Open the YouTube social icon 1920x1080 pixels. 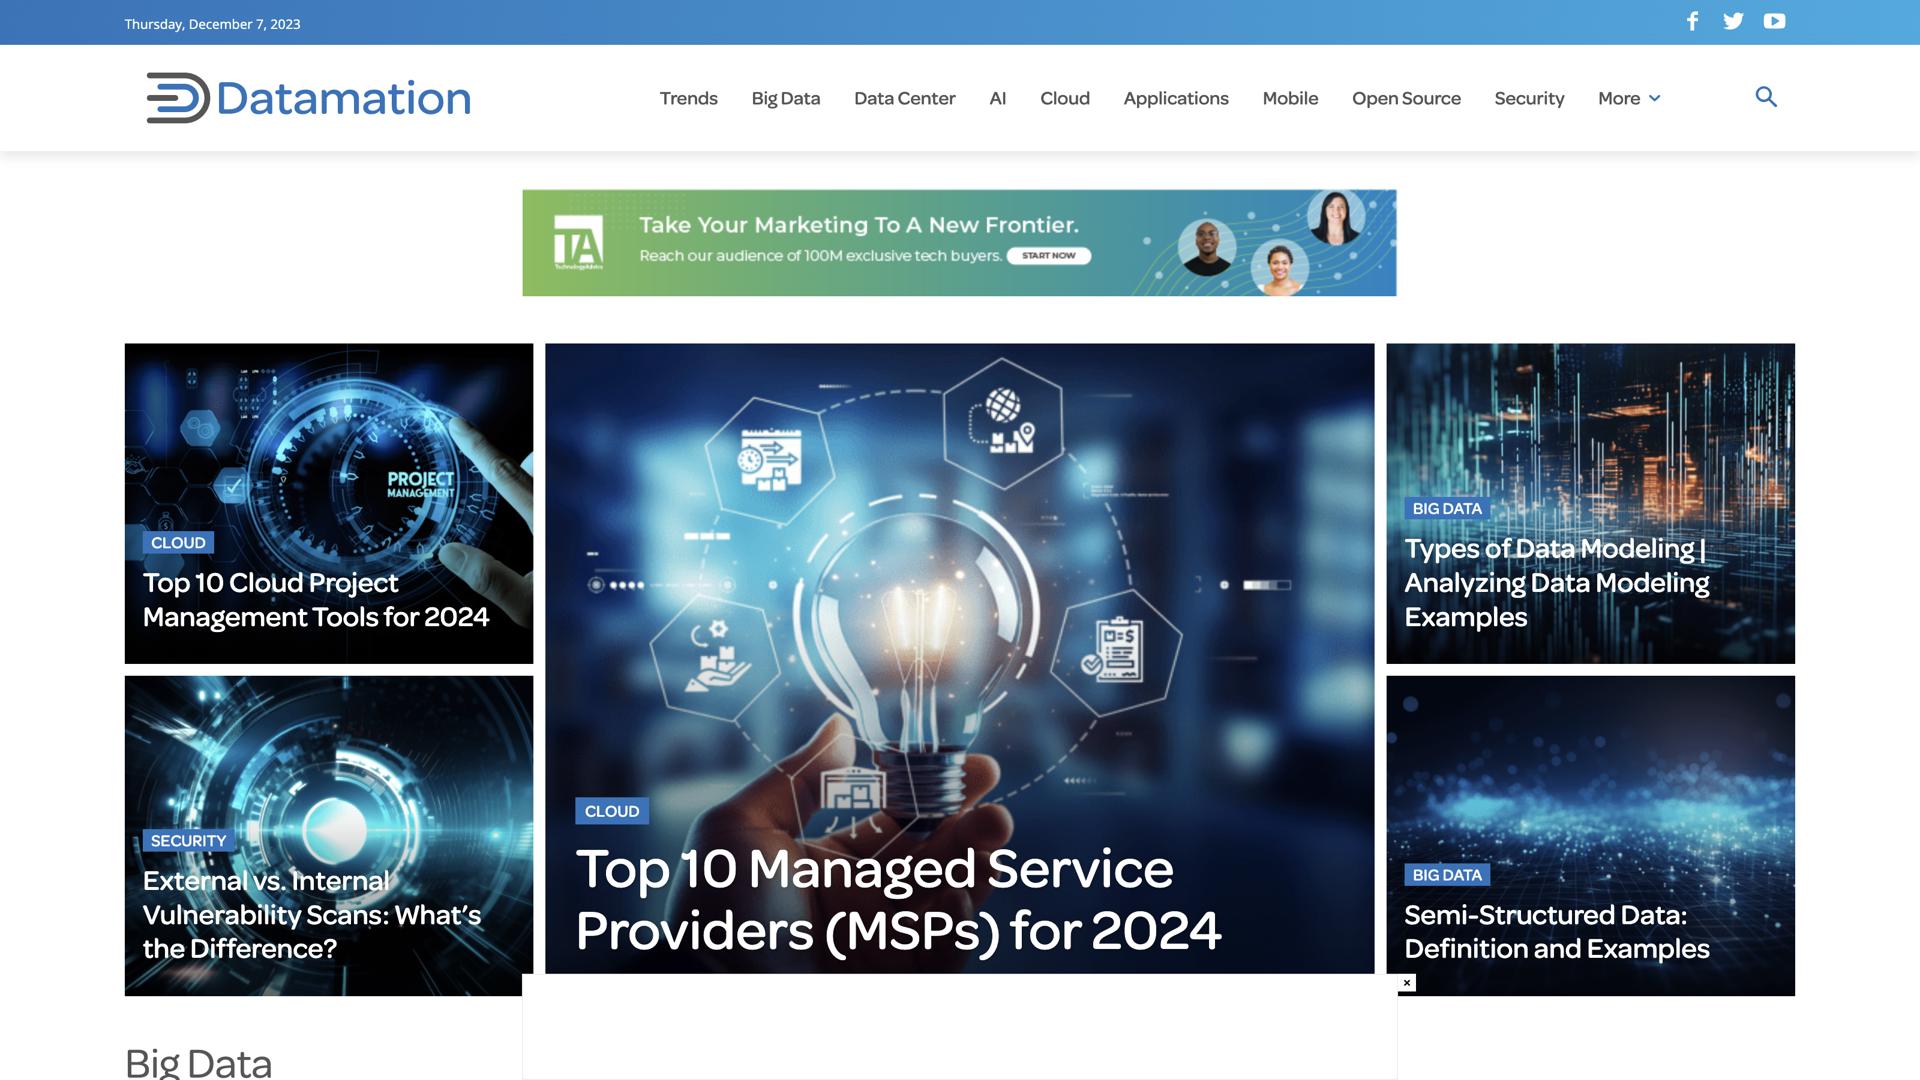[x=1774, y=22]
